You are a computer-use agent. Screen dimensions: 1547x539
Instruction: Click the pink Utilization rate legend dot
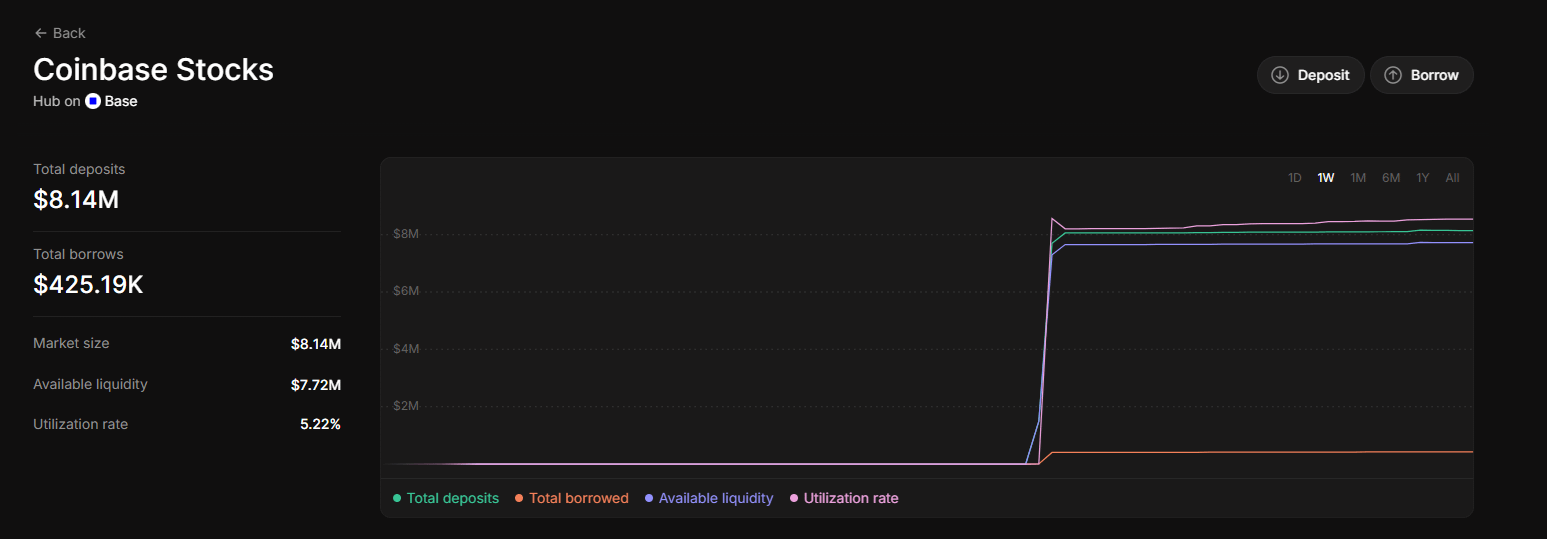click(x=794, y=498)
